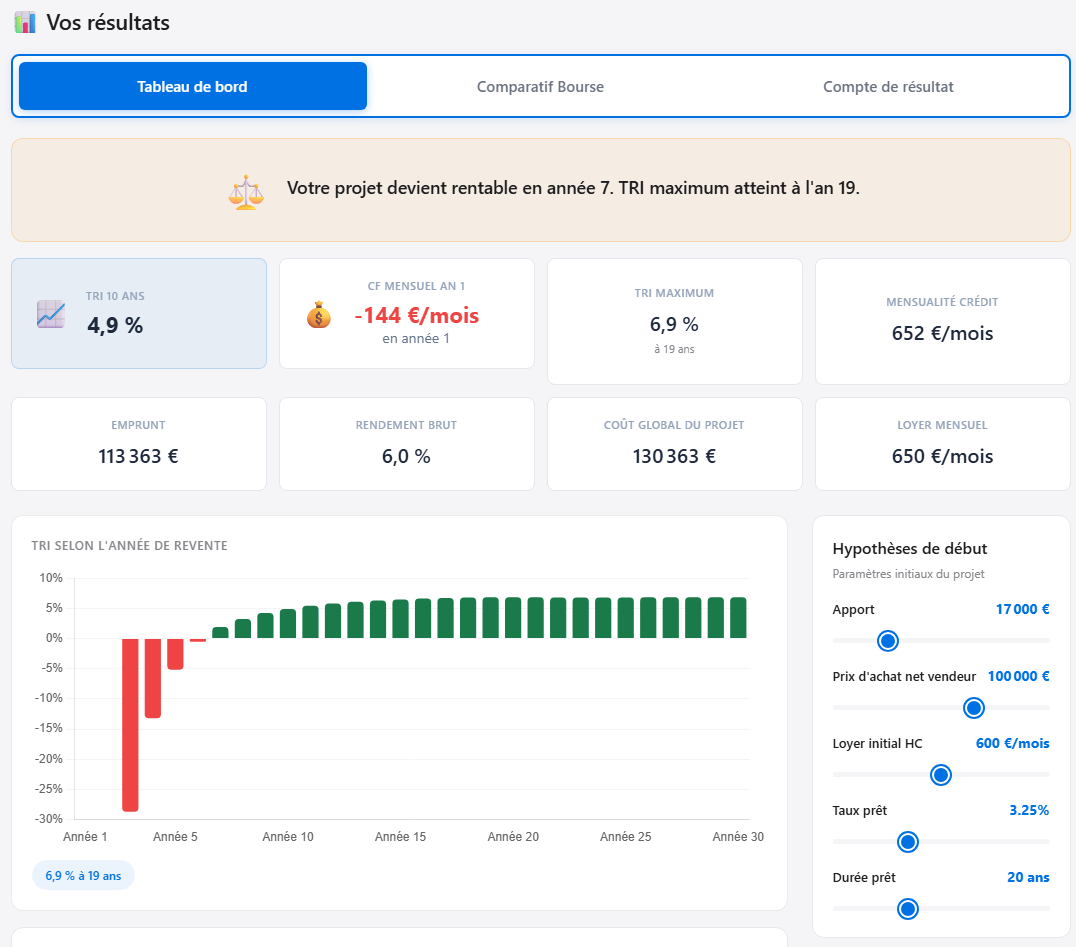The height and width of the screenshot is (947, 1076).
Task: Open the Compte de résultat tab
Action: [x=887, y=86]
